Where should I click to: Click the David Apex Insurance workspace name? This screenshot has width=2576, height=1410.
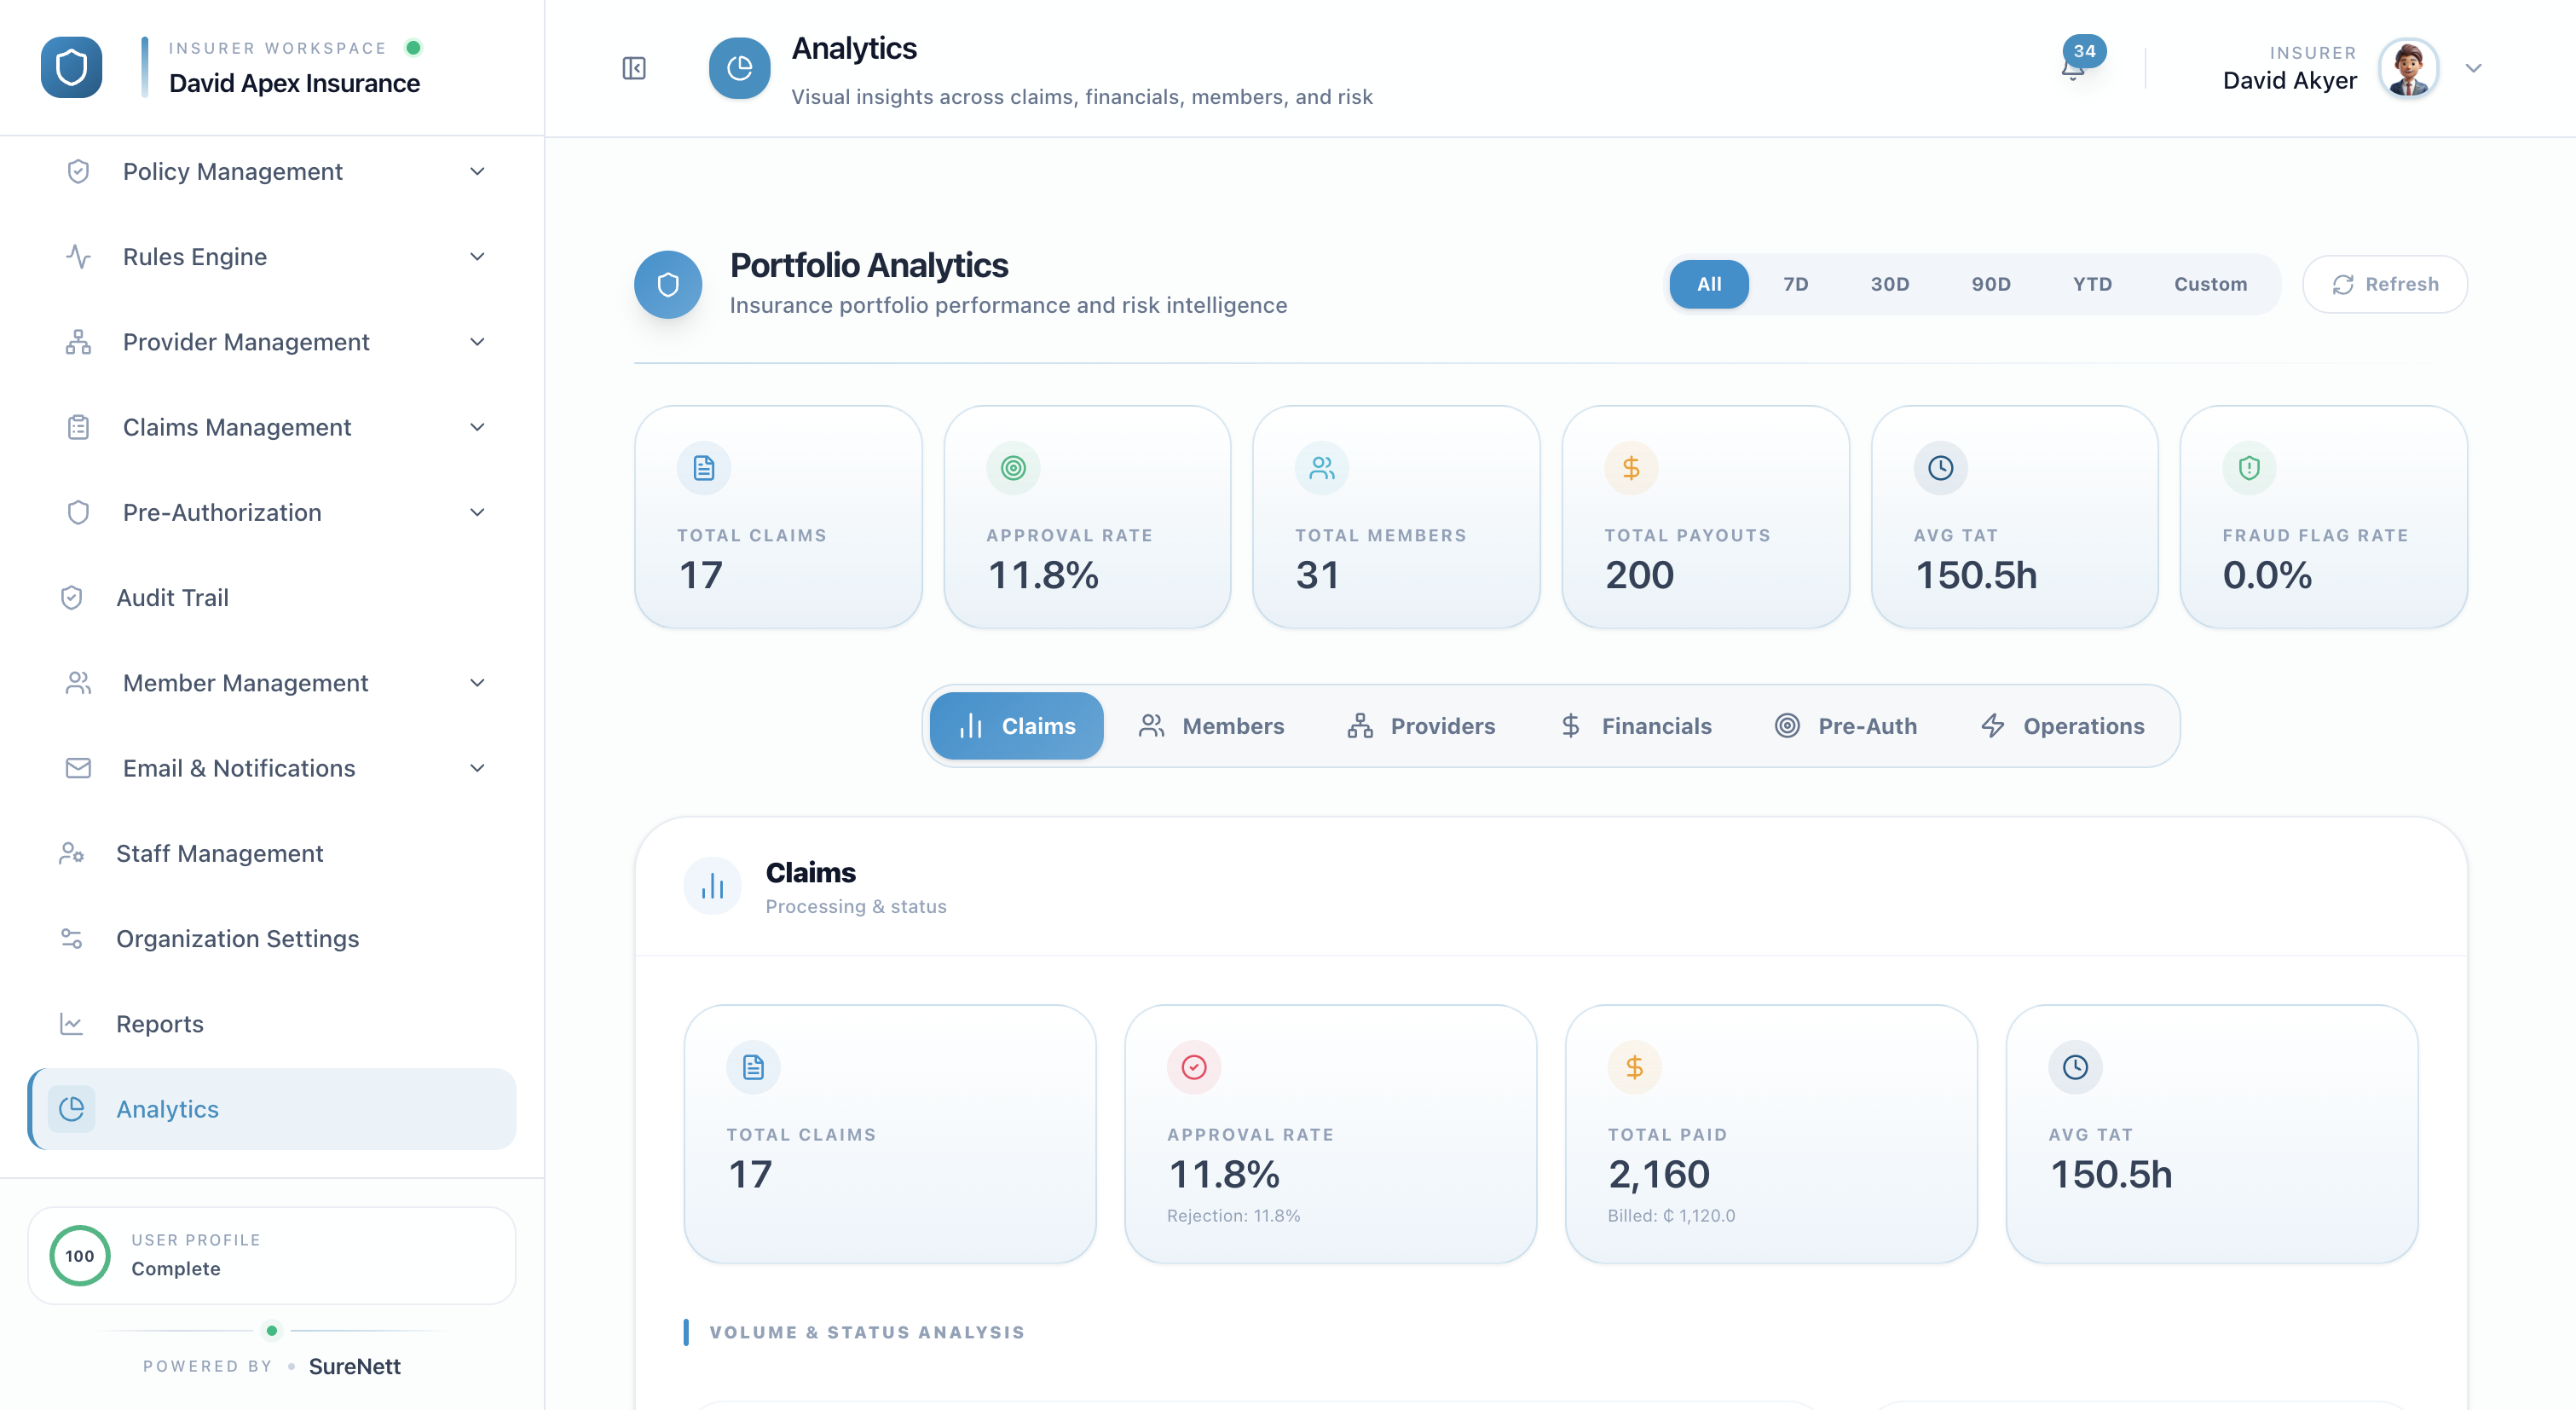[x=294, y=83]
